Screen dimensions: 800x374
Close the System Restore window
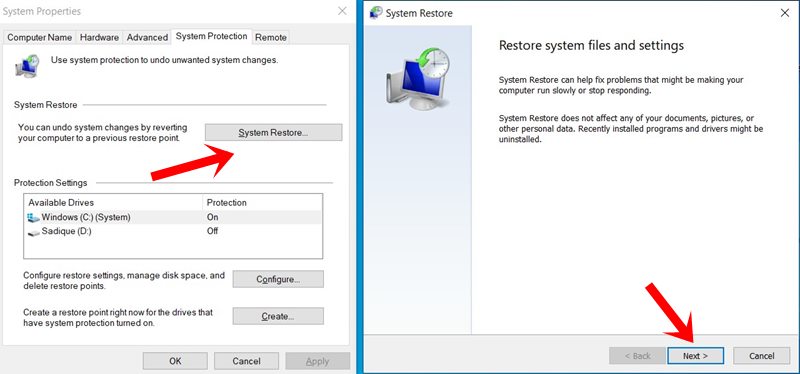(x=785, y=13)
